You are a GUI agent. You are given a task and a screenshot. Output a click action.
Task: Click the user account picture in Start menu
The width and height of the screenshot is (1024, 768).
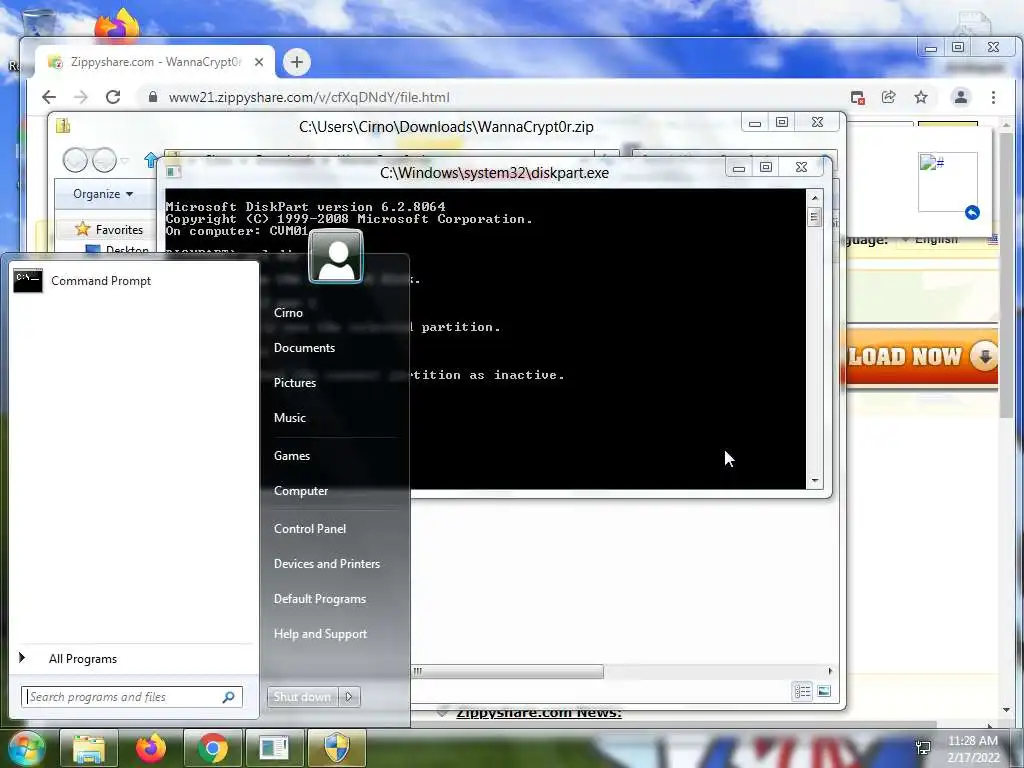(336, 257)
